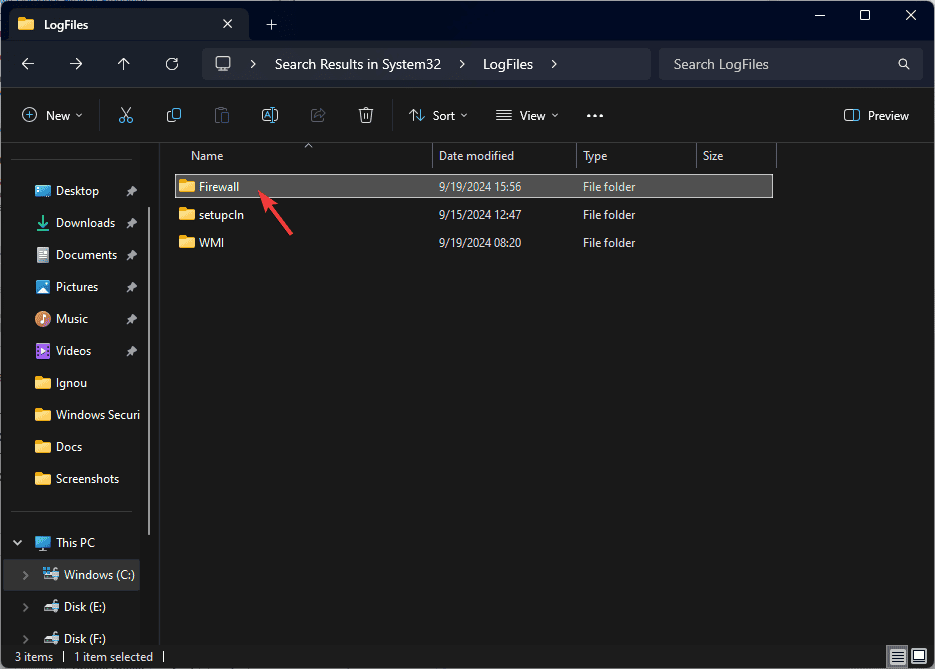Viewport: 935px width, 669px height.
Task: Navigate back with the back arrow
Action: pyautogui.click(x=28, y=64)
